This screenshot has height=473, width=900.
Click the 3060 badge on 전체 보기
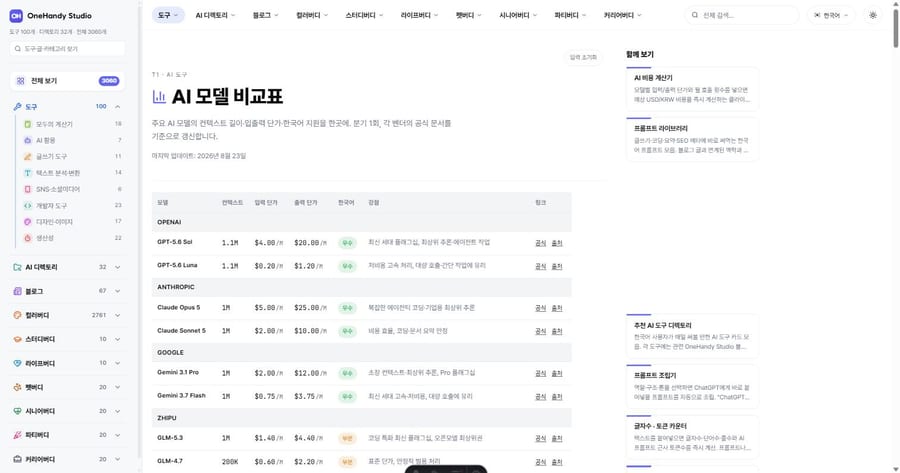[x=109, y=81]
